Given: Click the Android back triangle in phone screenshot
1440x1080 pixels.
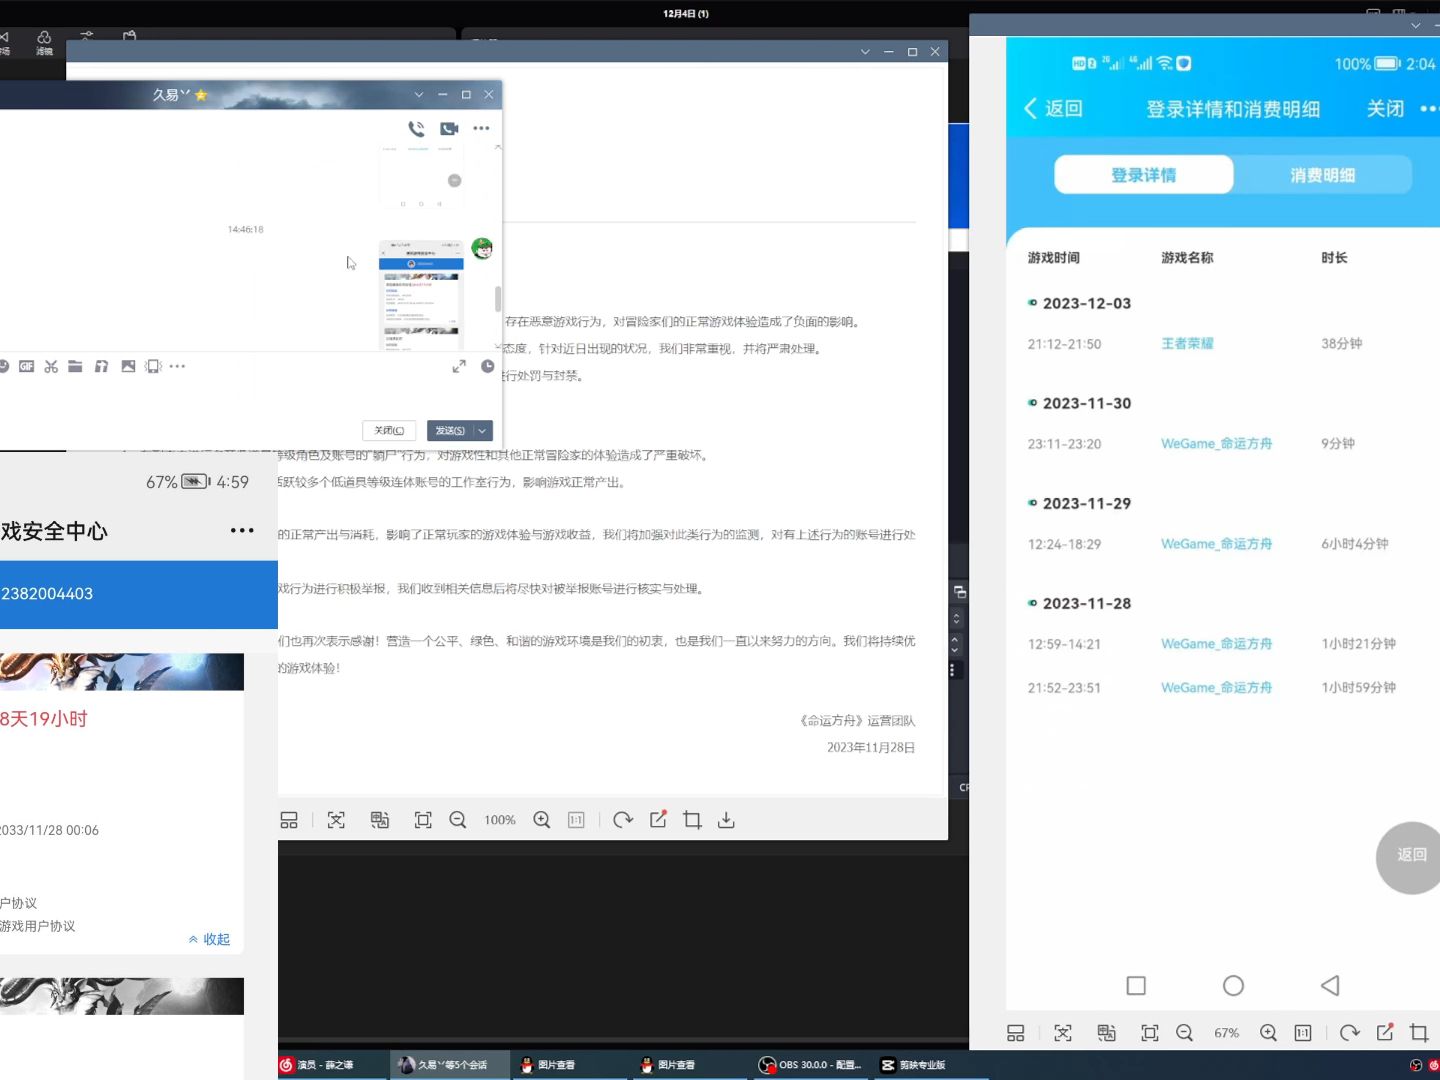Looking at the screenshot, I should 1330,986.
